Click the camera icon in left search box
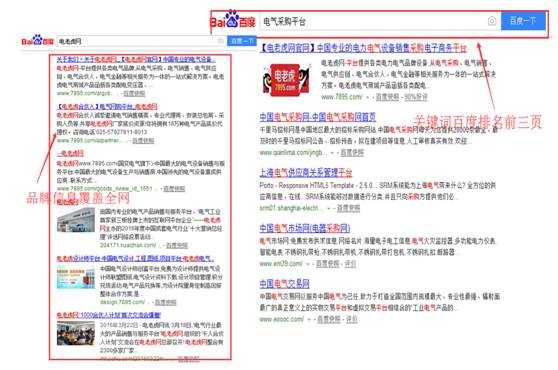Screen dimensions: 558x370 pos(221,41)
